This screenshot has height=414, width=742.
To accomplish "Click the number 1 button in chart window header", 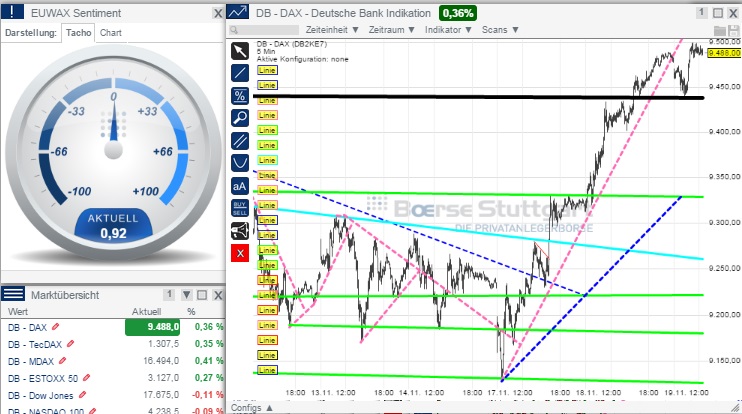I will (x=701, y=13).
